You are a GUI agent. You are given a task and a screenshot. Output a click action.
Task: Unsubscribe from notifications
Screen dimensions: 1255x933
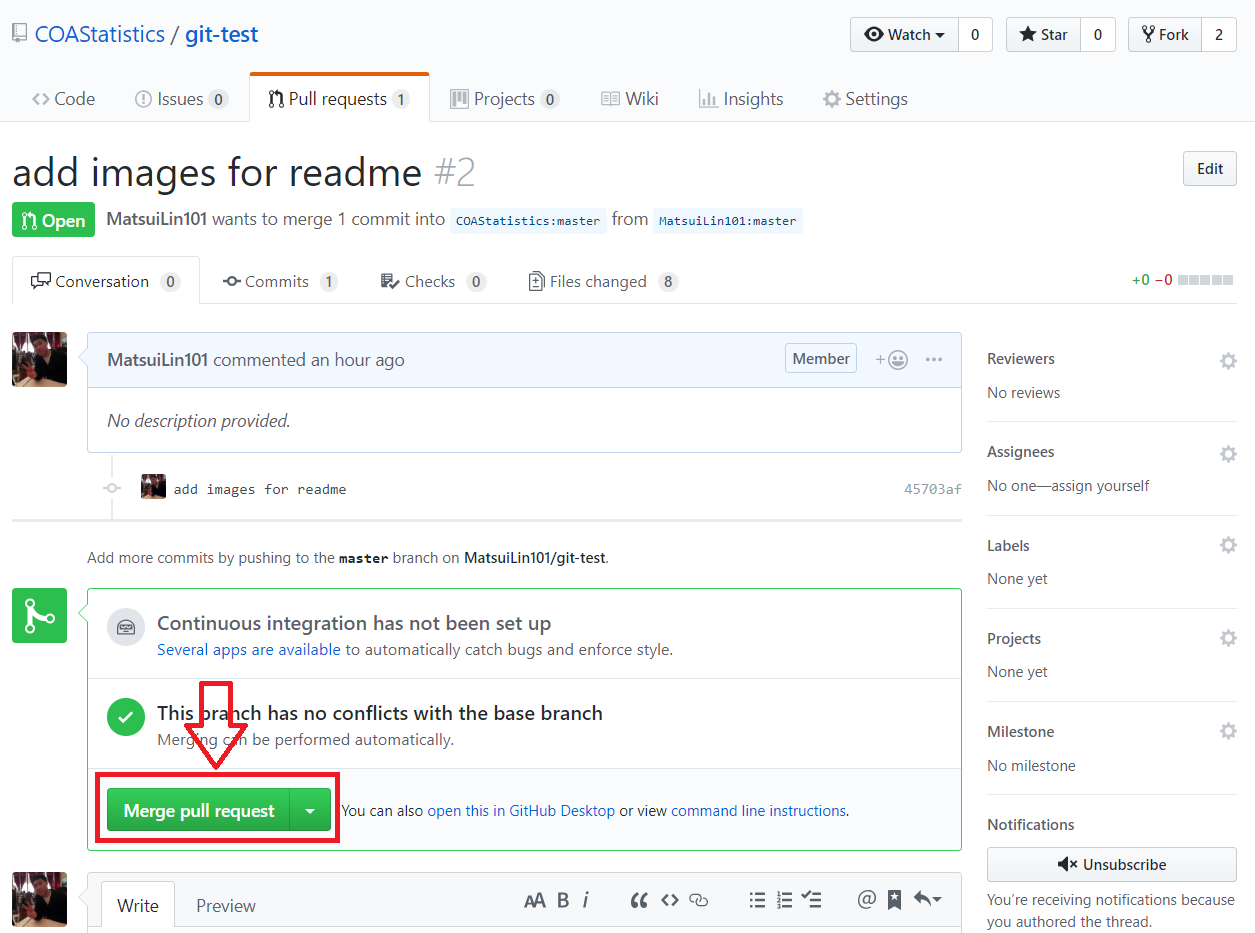tap(1112, 864)
